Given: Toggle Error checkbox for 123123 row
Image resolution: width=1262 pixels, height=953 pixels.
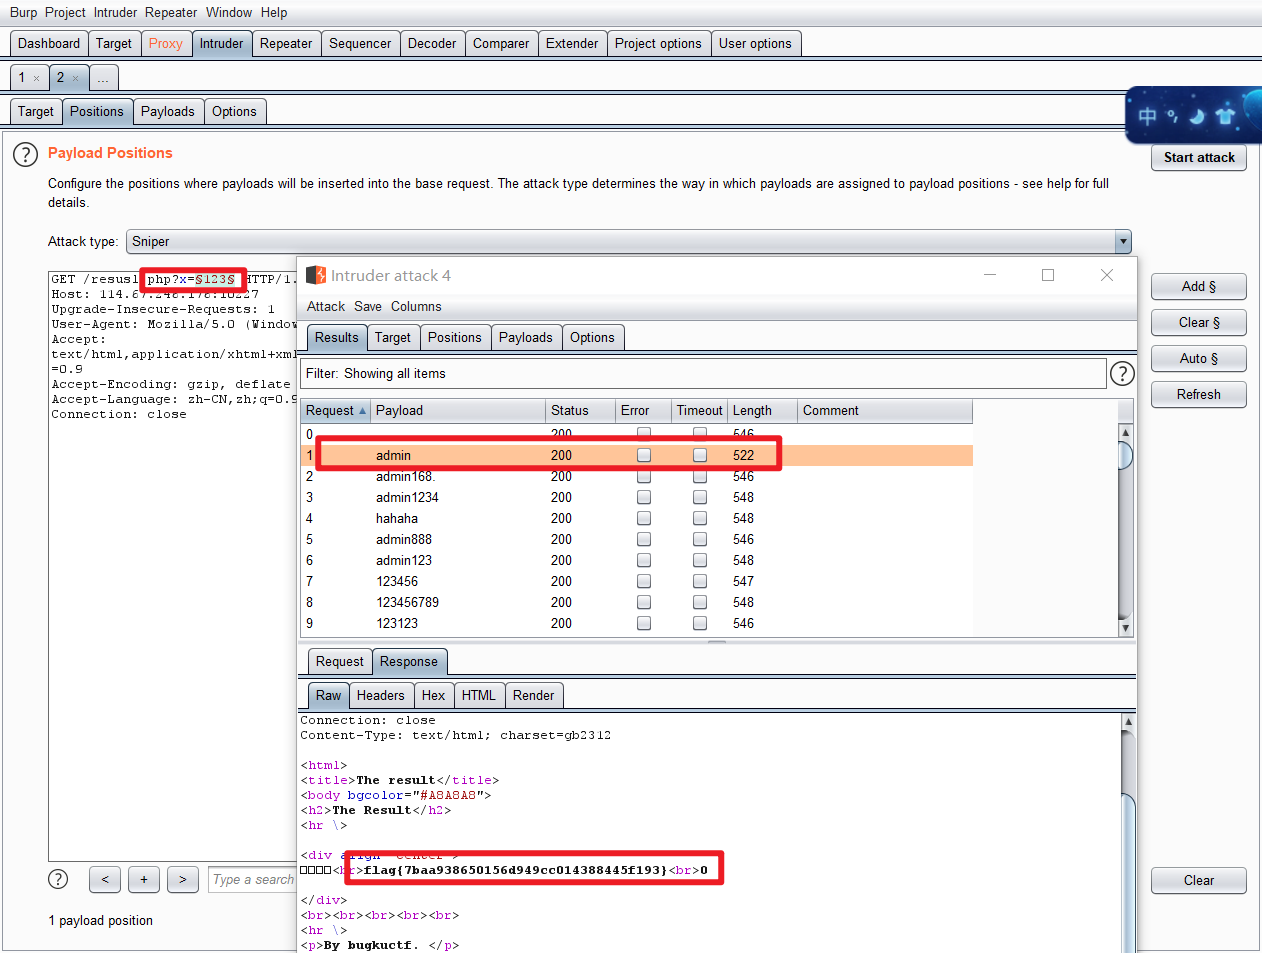Looking at the screenshot, I should [x=644, y=623].
